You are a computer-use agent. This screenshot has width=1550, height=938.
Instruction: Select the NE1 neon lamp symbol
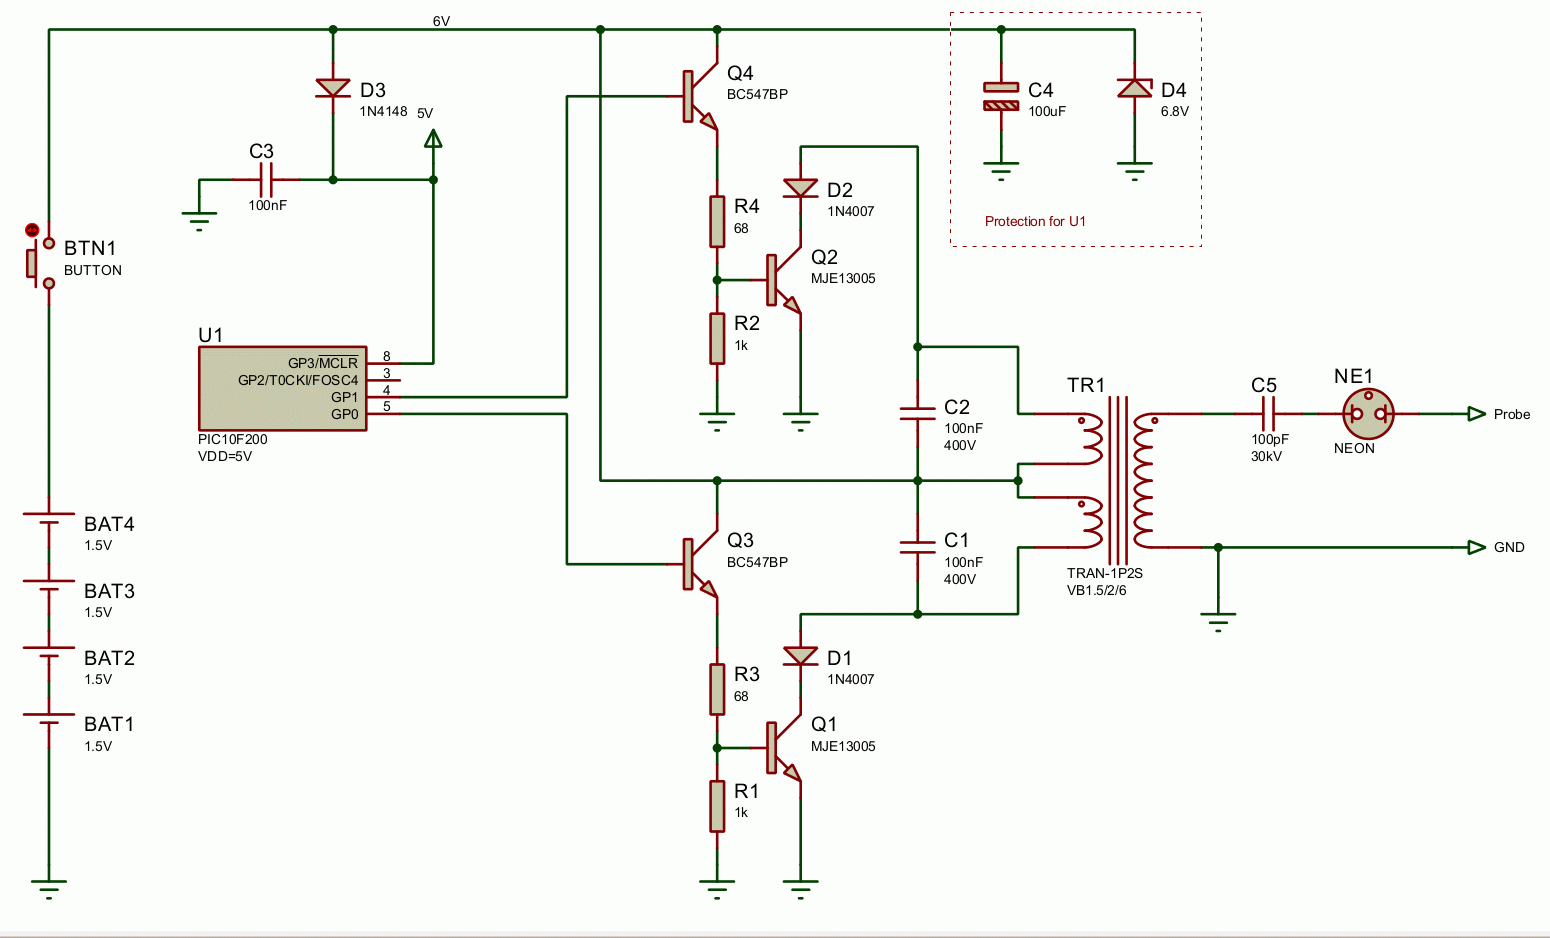click(1368, 413)
